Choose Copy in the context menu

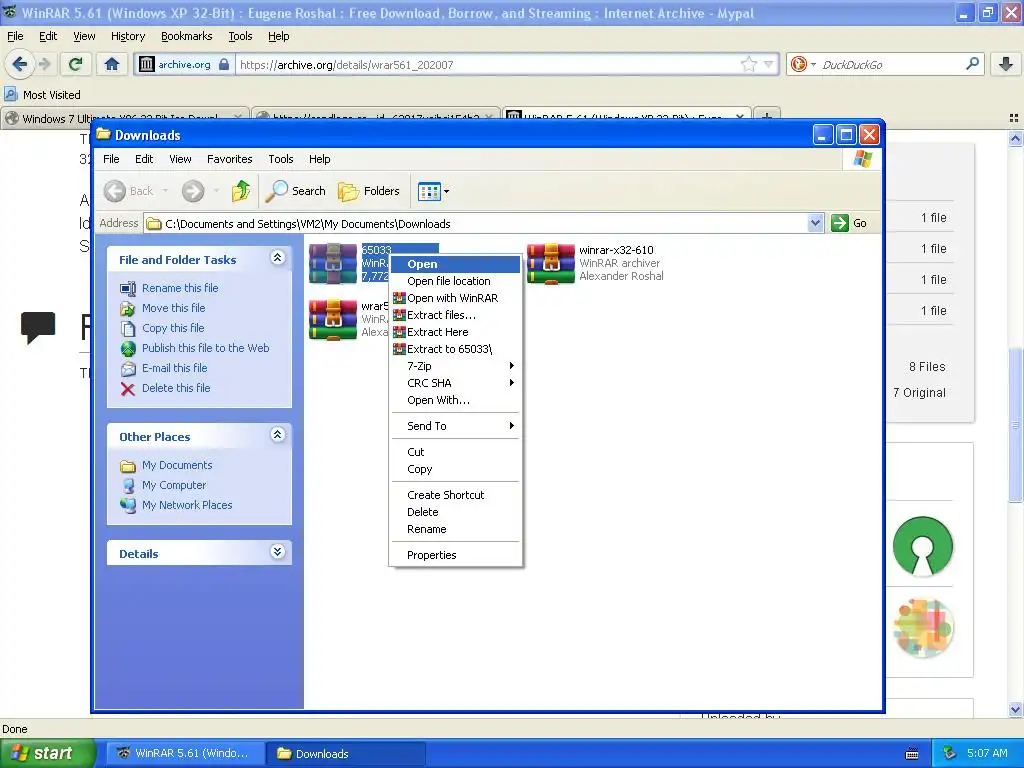tap(455, 469)
